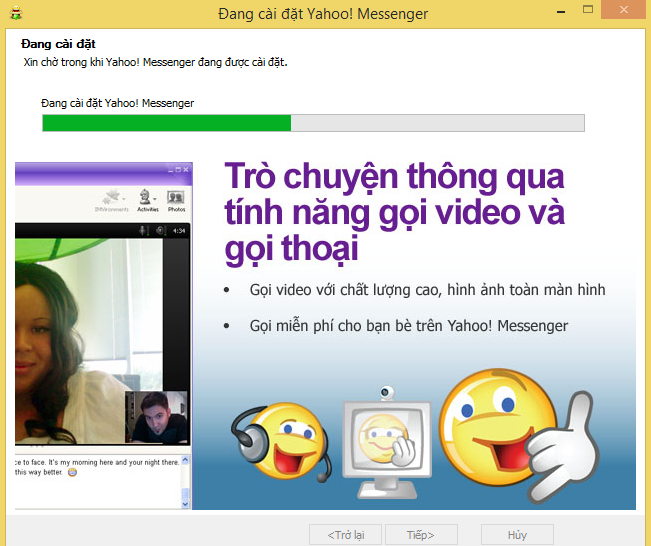Click the thumbs-up smiley emoticon
Image resolution: width=651 pixels, height=546 pixels.
pyautogui.click(x=517, y=434)
